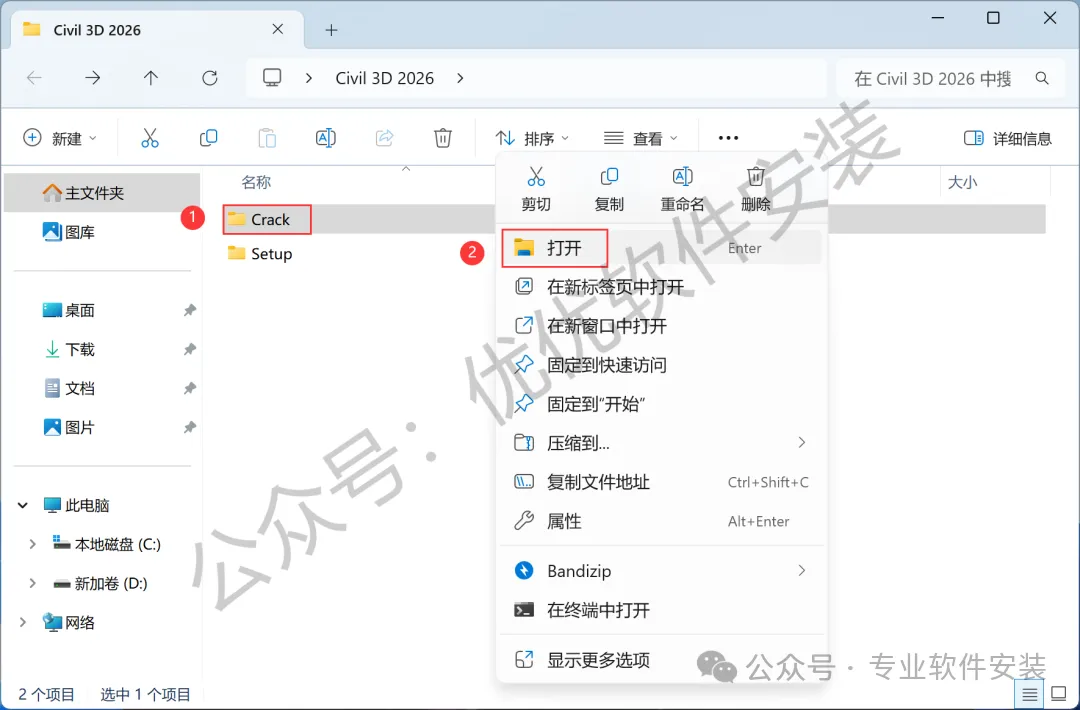Expand the 本地磁盘 (C:) node
This screenshot has height=710, width=1080.
click(32, 544)
